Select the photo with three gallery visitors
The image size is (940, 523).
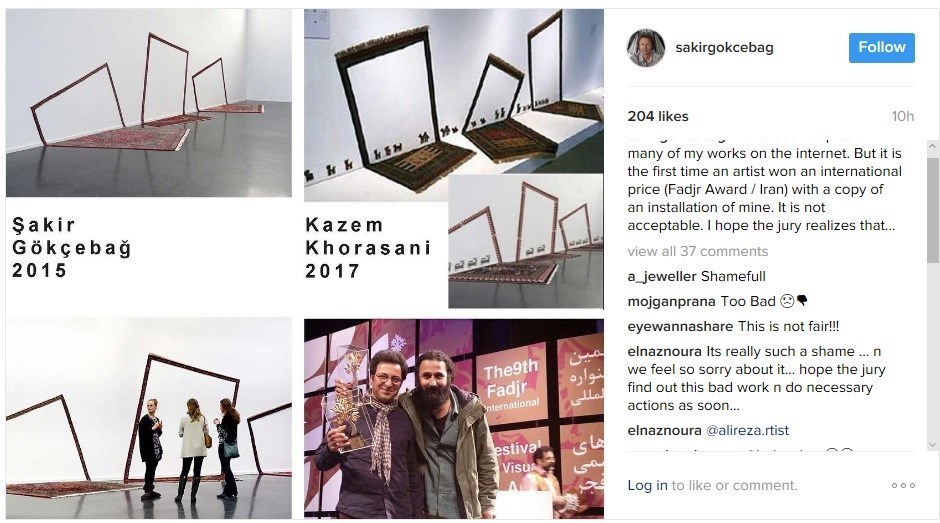click(149, 418)
